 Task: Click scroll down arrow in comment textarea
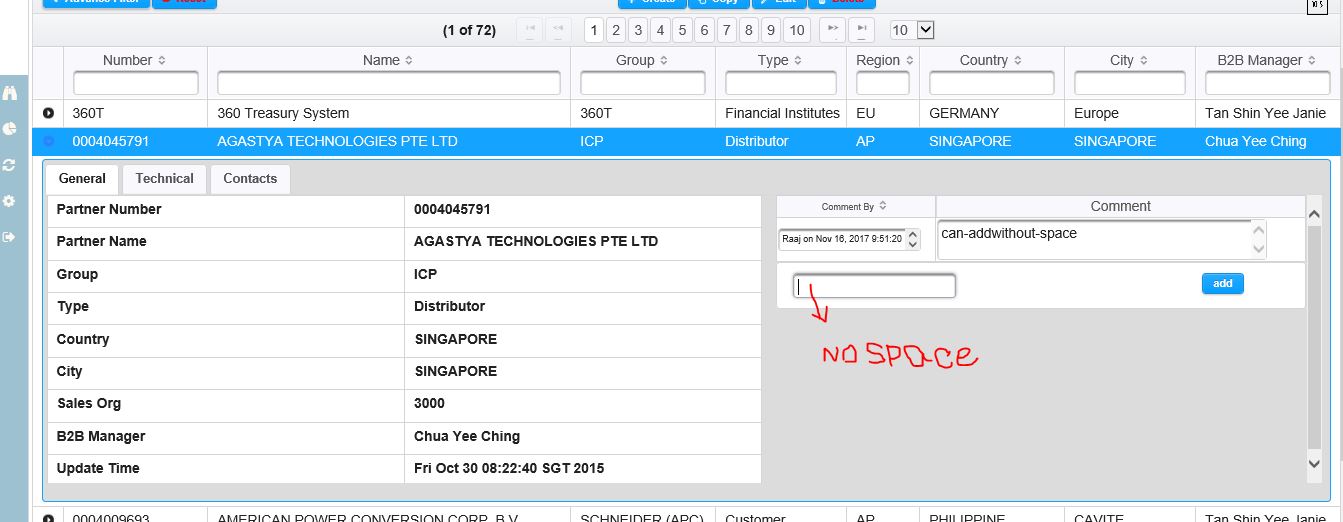(1258, 248)
